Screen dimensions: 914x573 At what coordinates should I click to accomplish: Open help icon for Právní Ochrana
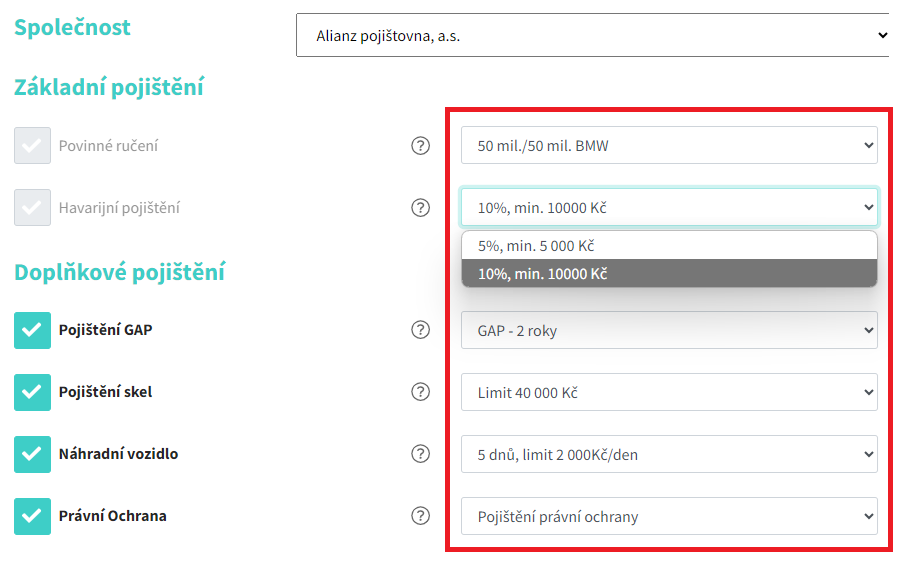[x=420, y=516]
